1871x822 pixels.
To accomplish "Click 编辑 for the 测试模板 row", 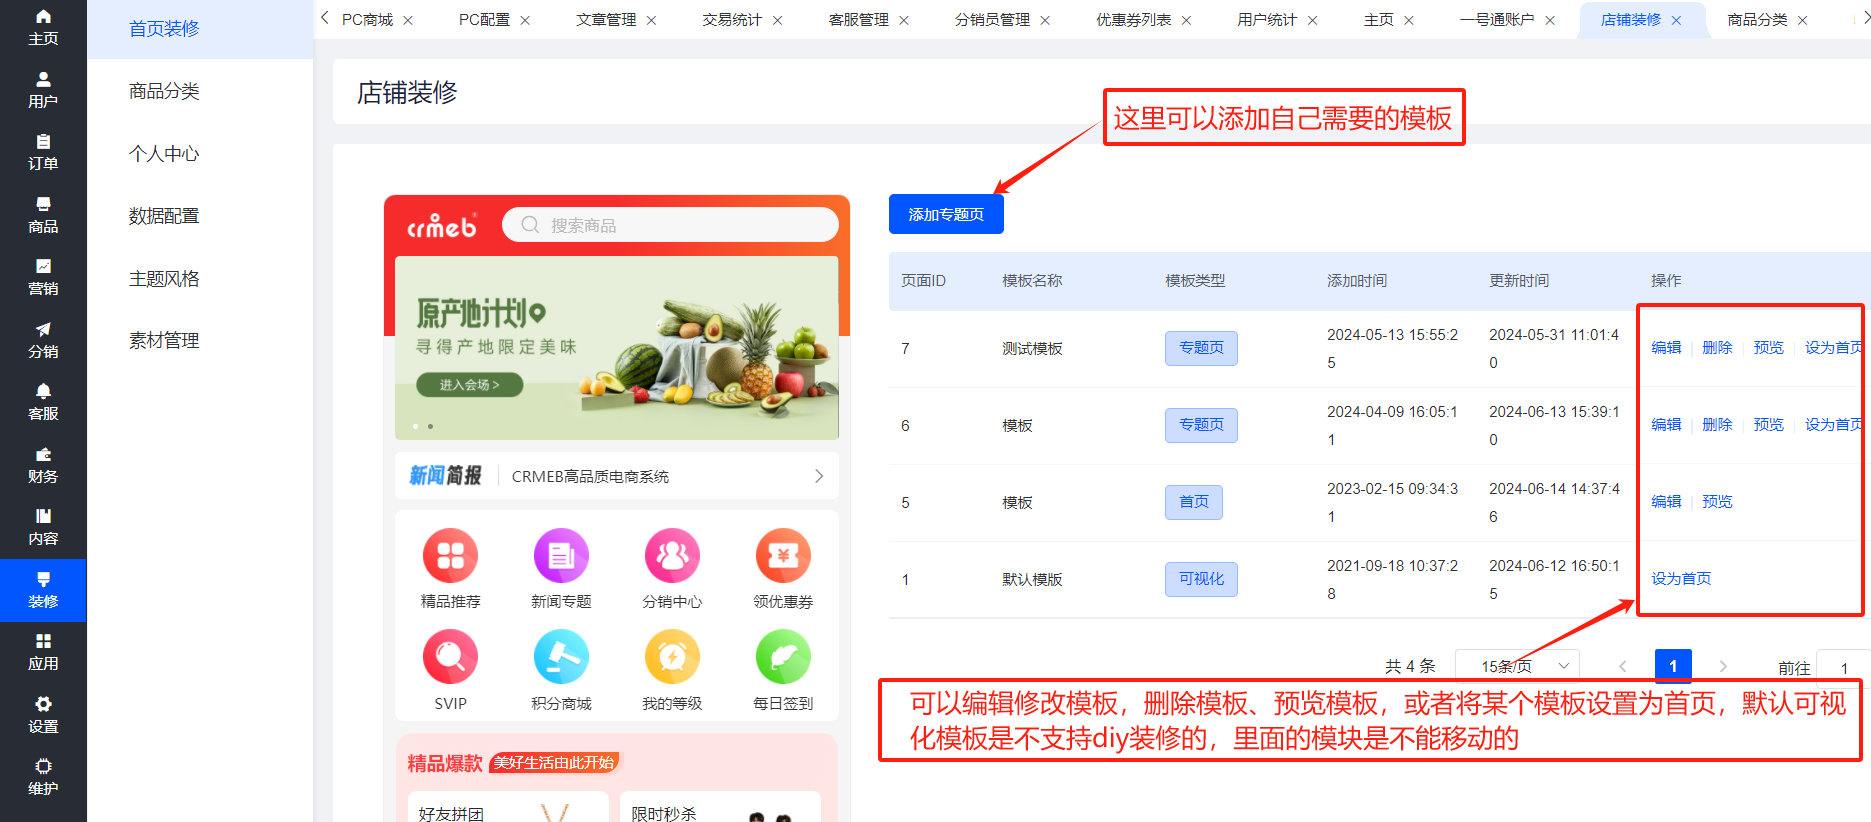I will click(1666, 348).
